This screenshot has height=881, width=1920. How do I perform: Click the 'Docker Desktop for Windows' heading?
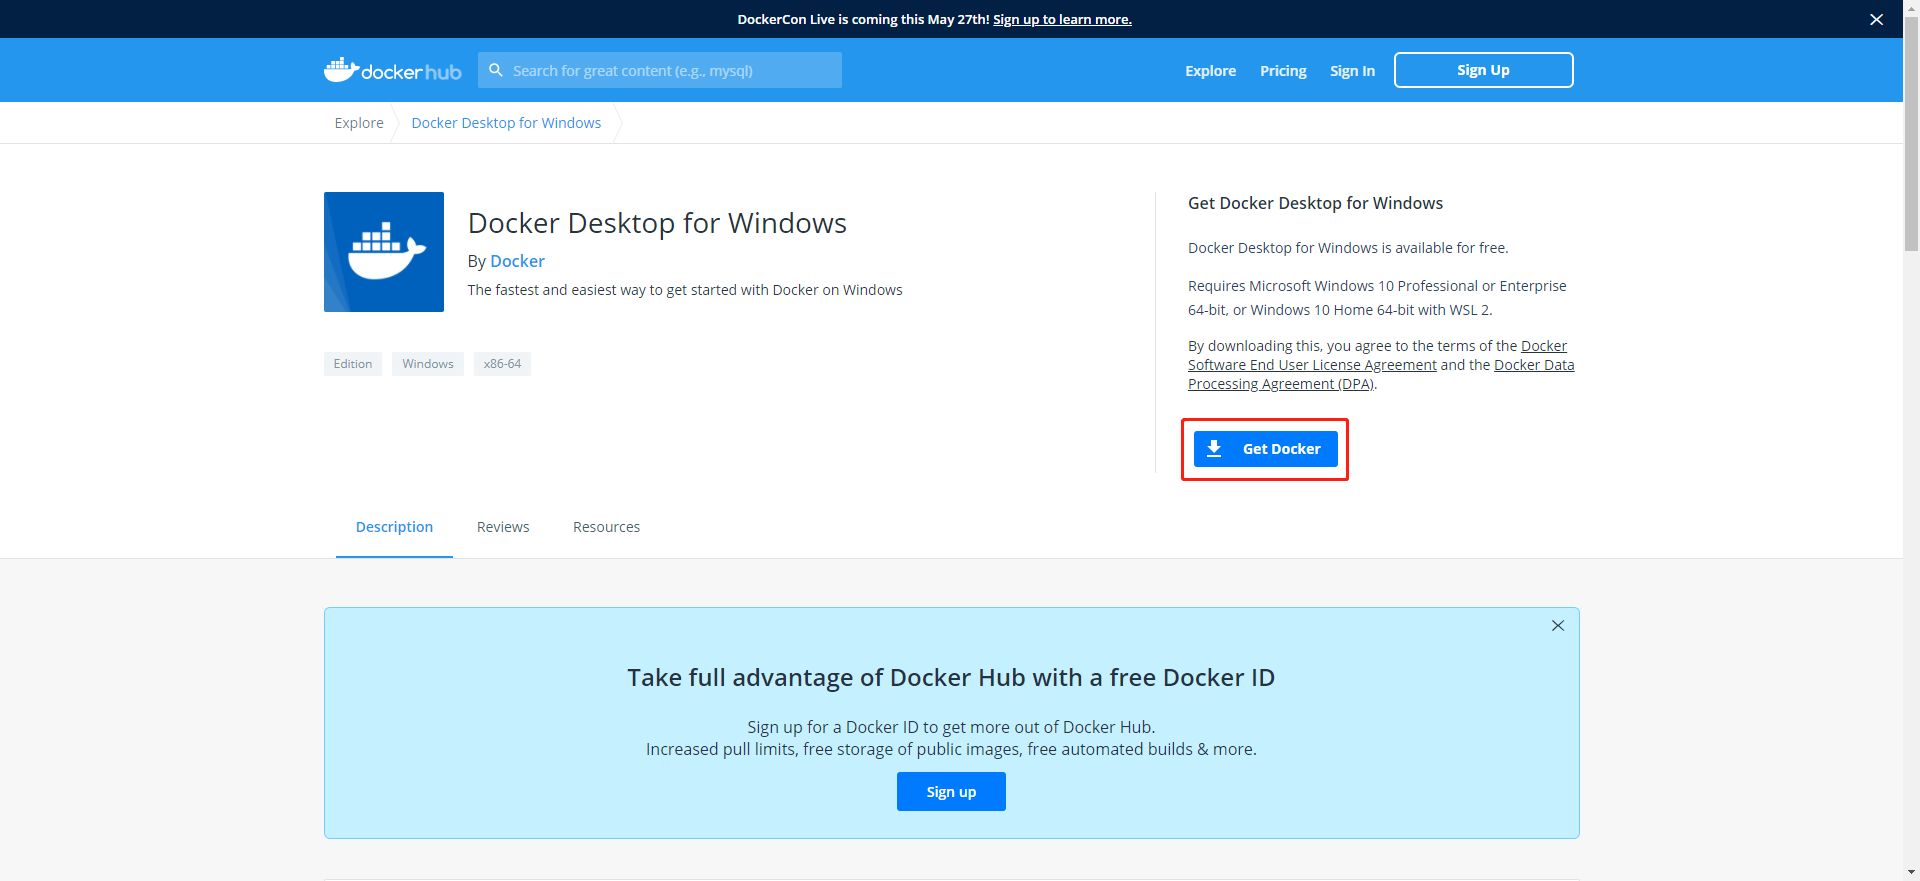[x=657, y=223]
